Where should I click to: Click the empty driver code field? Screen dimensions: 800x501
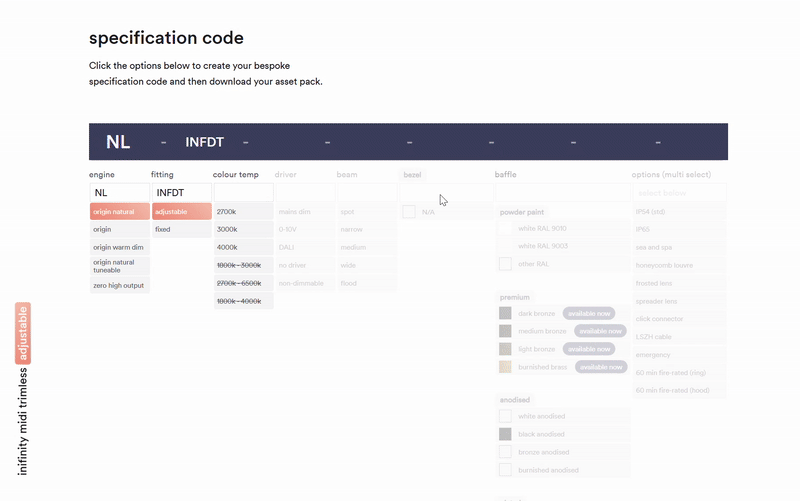coord(305,192)
